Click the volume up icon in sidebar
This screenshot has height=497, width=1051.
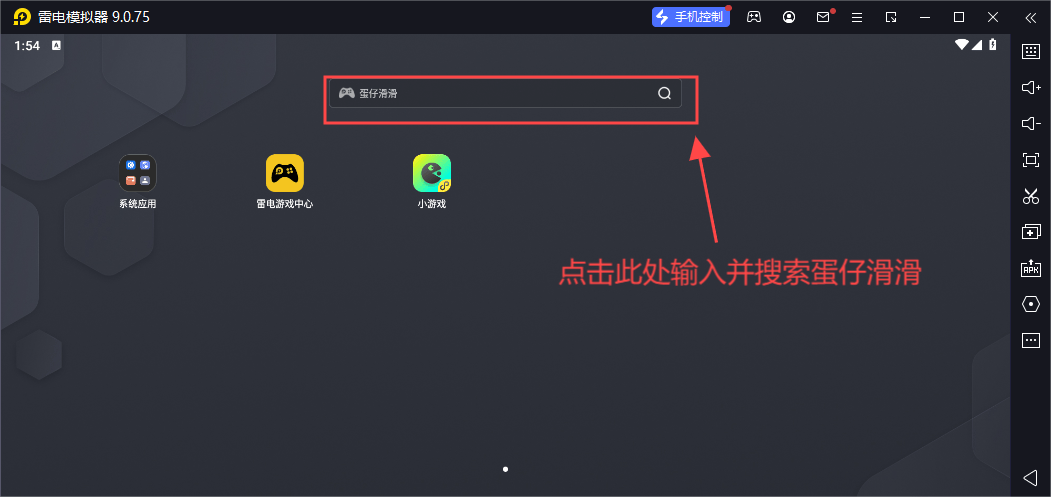[x=1031, y=87]
